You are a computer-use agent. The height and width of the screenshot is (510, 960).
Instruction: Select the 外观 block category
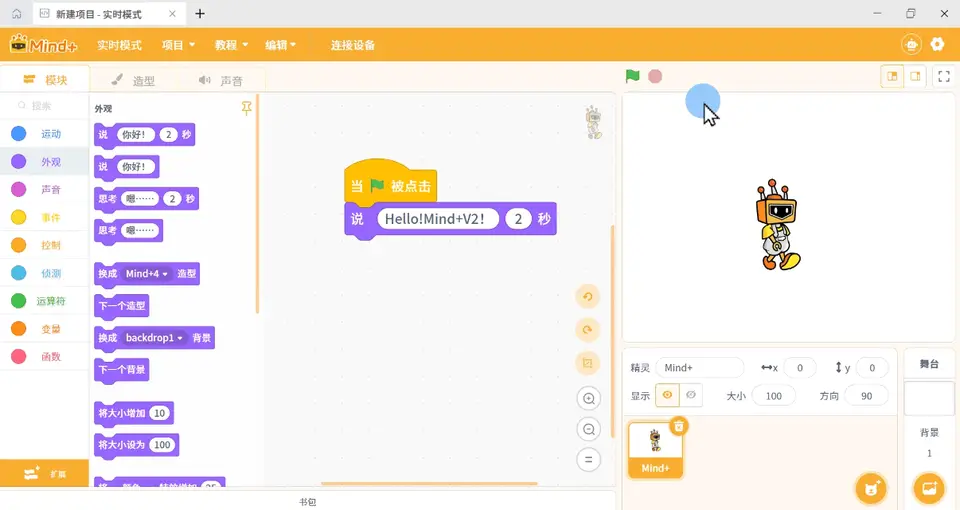(x=44, y=162)
